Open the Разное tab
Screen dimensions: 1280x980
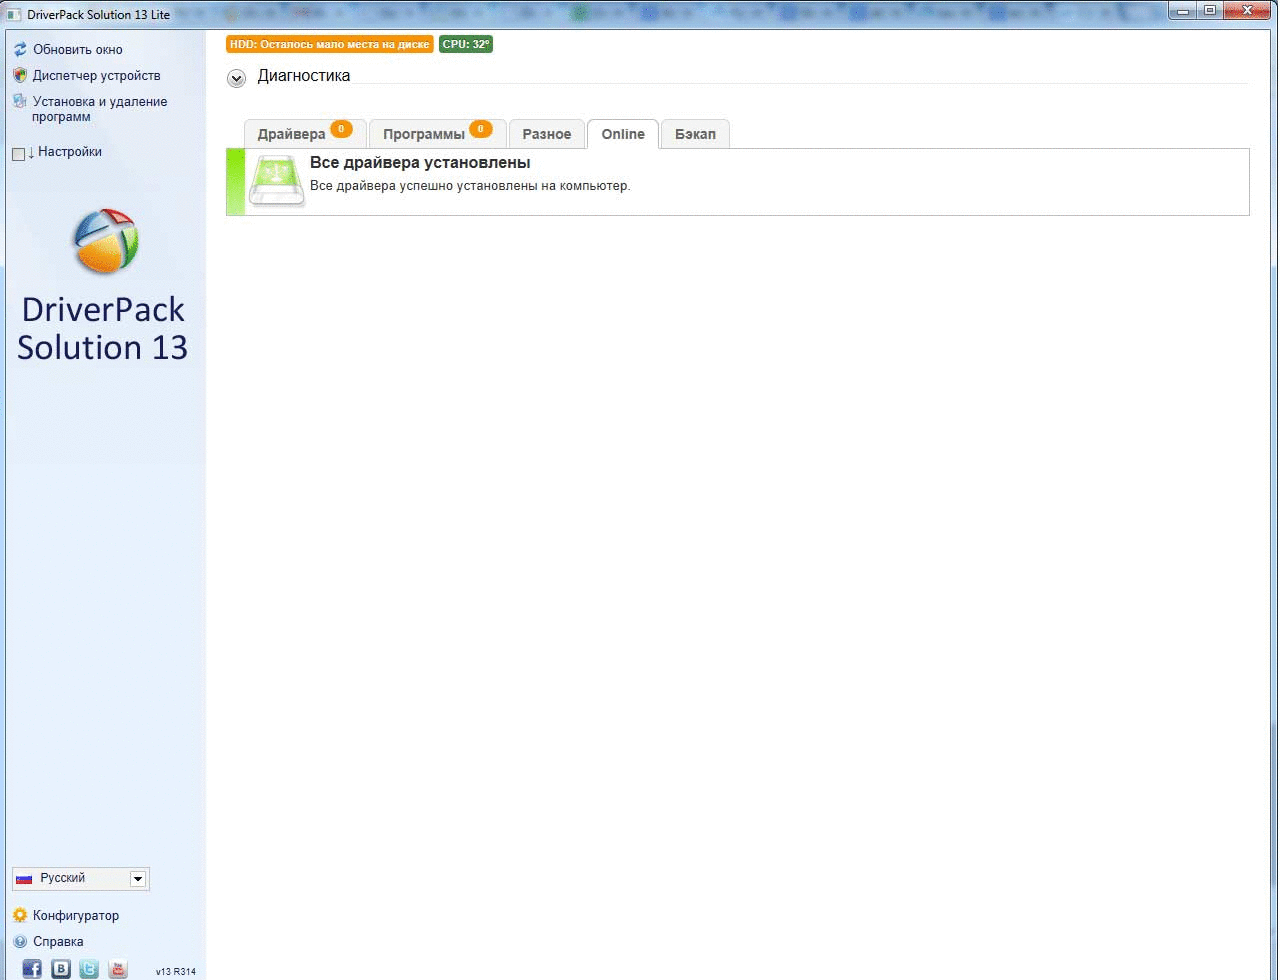(547, 133)
